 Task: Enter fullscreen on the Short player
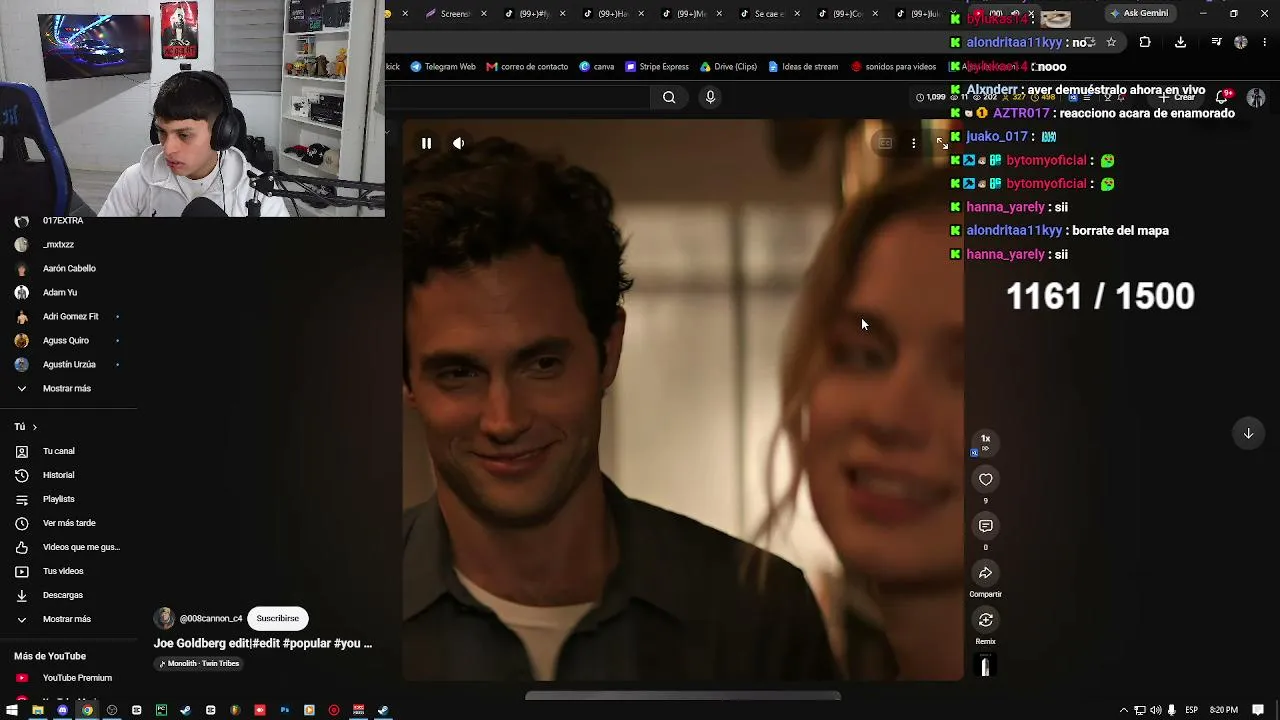tap(942, 143)
